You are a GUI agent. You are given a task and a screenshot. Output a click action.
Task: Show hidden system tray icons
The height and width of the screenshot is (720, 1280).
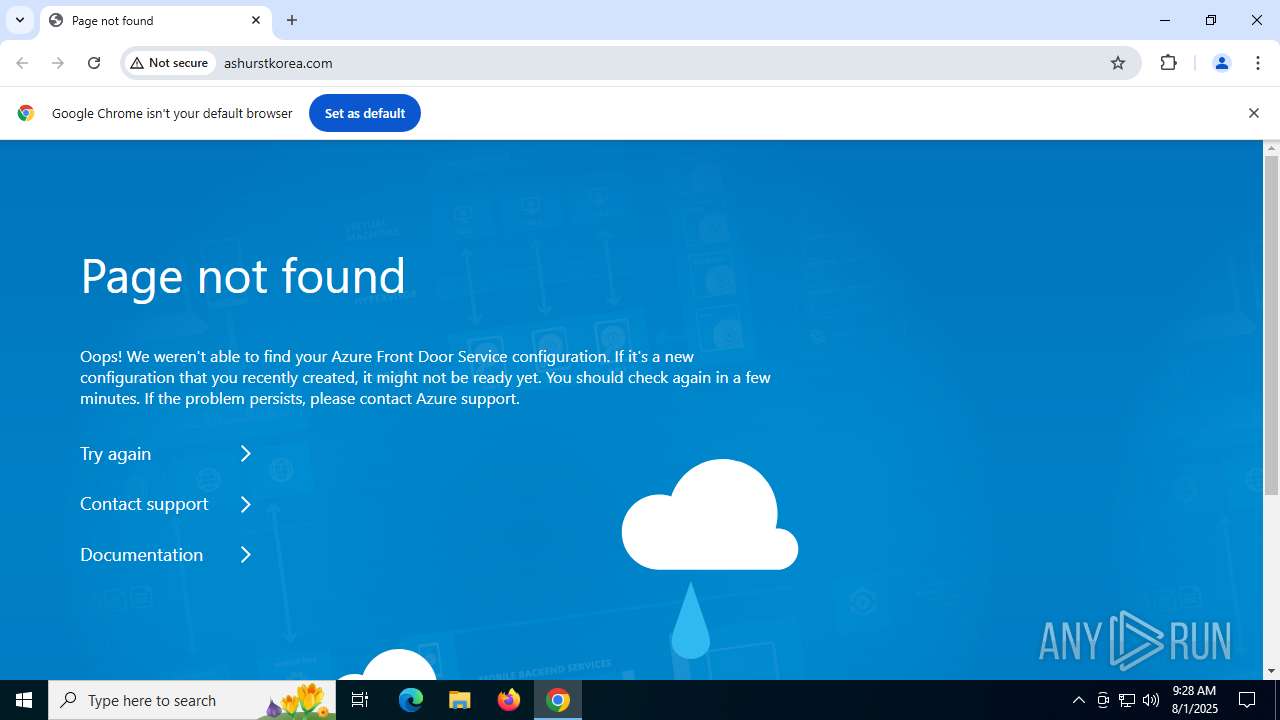pos(1078,700)
